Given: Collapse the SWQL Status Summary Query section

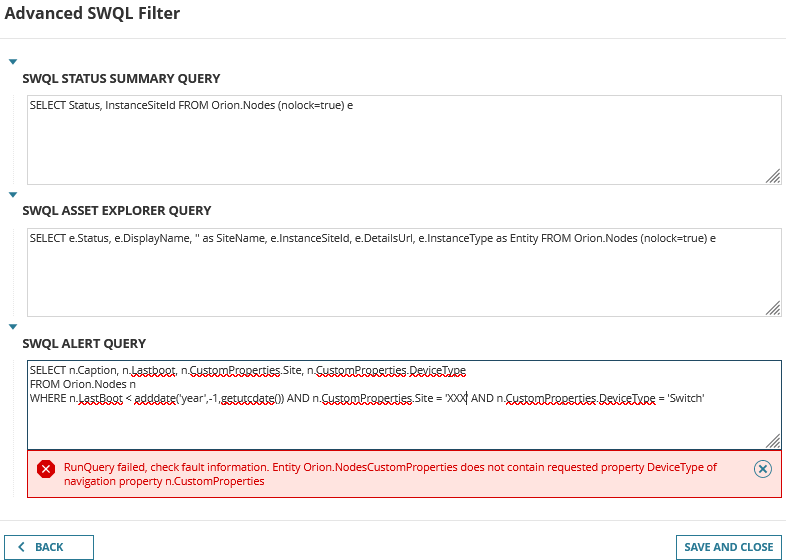Looking at the screenshot, I should pos(13,62).
